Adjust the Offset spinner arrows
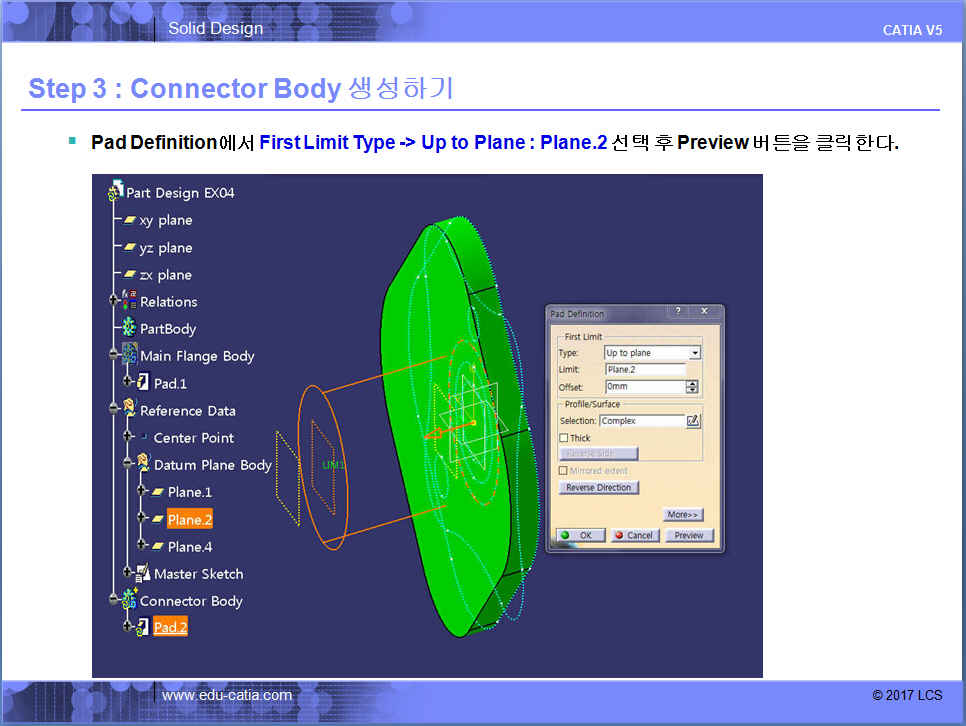 [x=692, y=387]
